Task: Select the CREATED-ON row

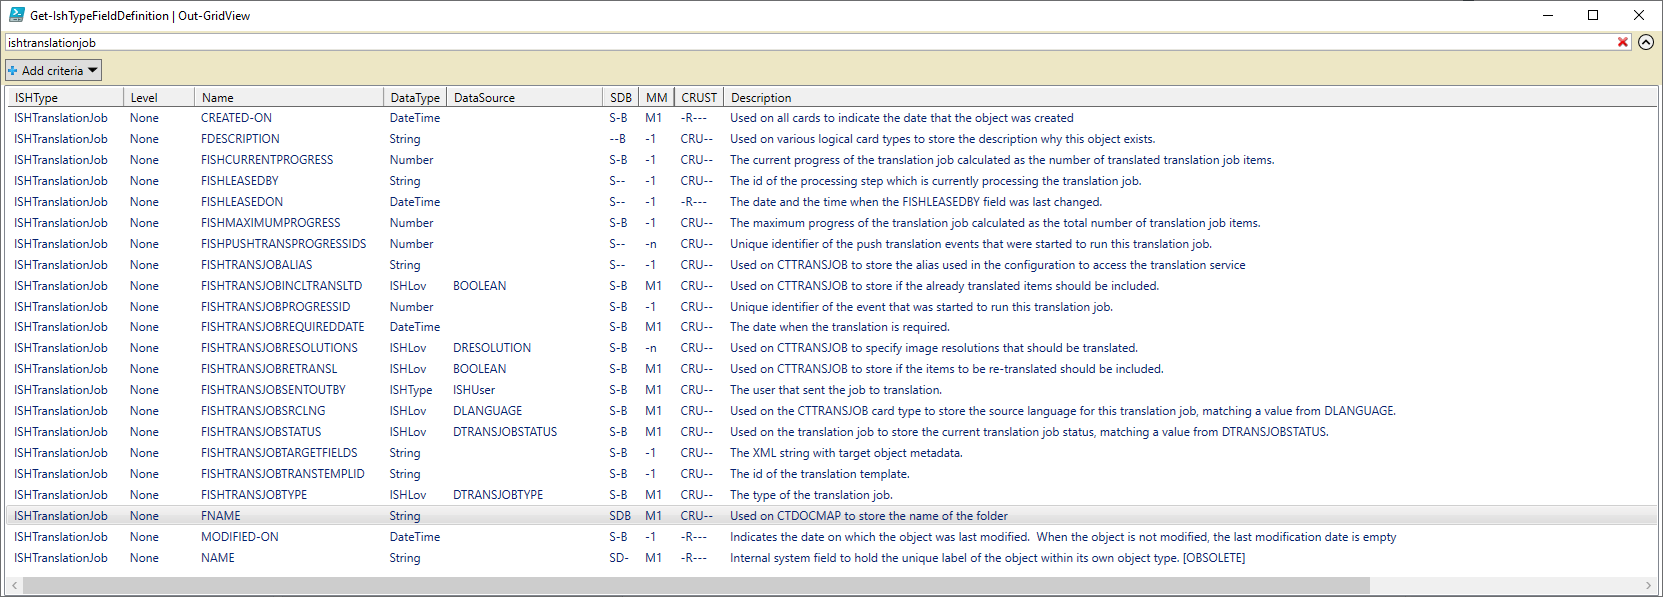Action: click(x=236, y=118)
